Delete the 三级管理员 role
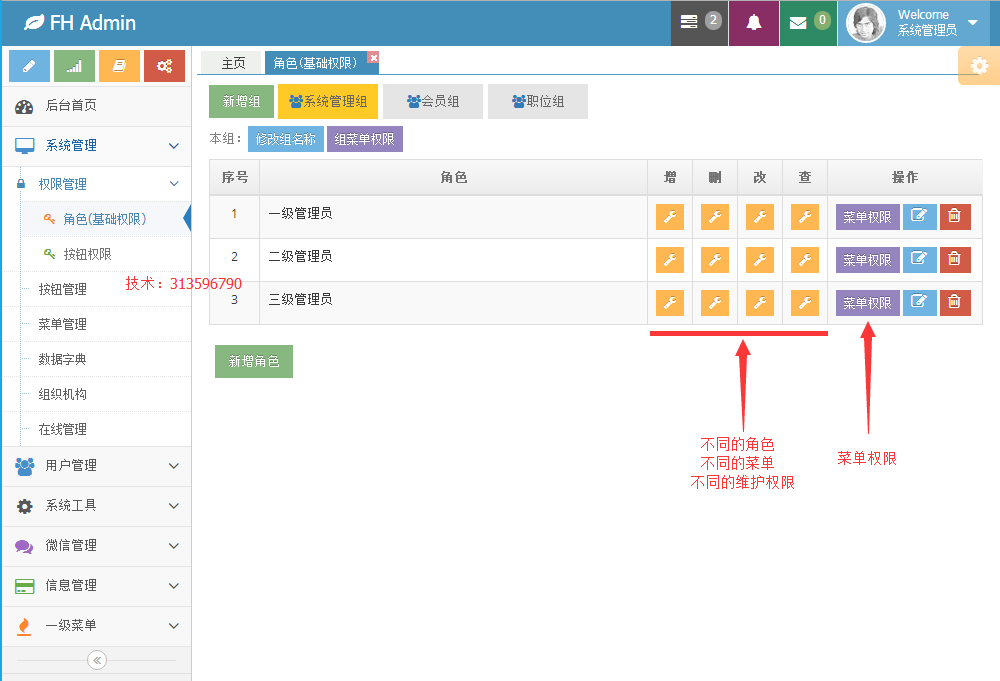The height and width of the screenshot is (681, 1000). click(x=955, y=303)
